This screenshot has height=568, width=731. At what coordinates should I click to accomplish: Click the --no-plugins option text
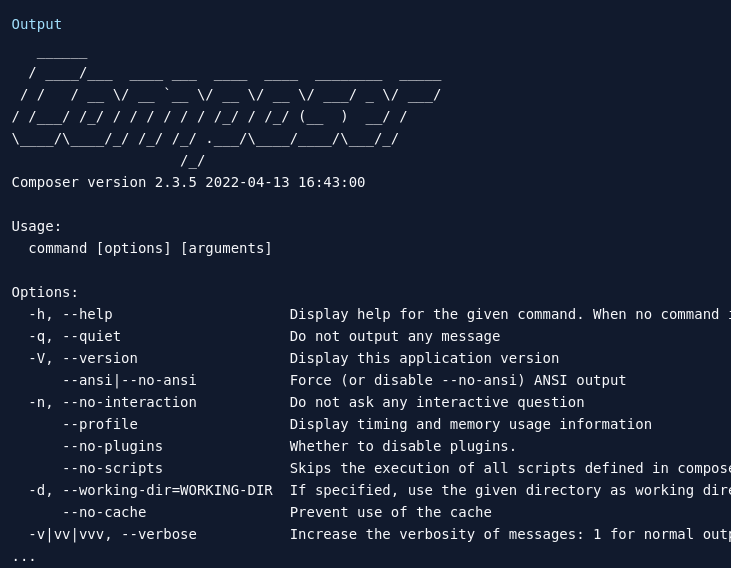112,446
